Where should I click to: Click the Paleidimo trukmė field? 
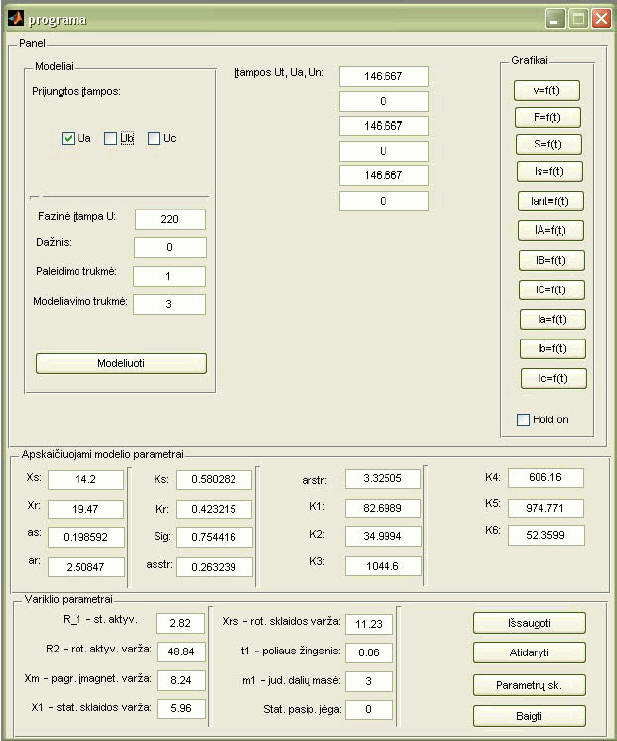[169, 276]
